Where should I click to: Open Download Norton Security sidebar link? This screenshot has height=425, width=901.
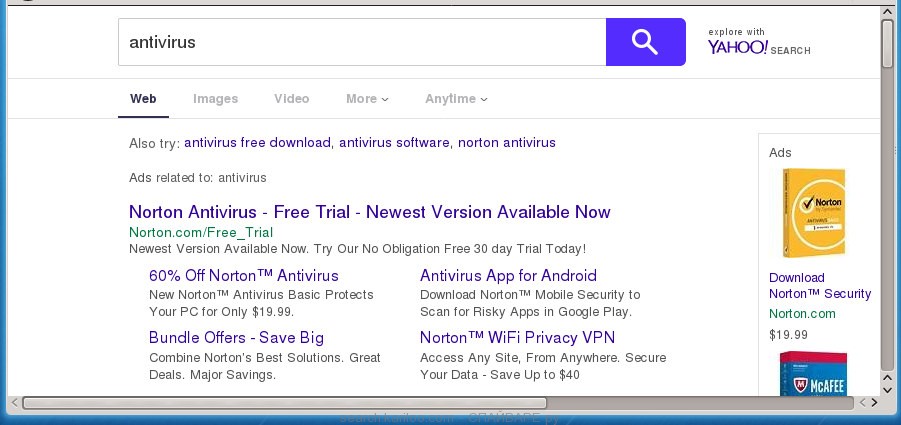point(820,285)
